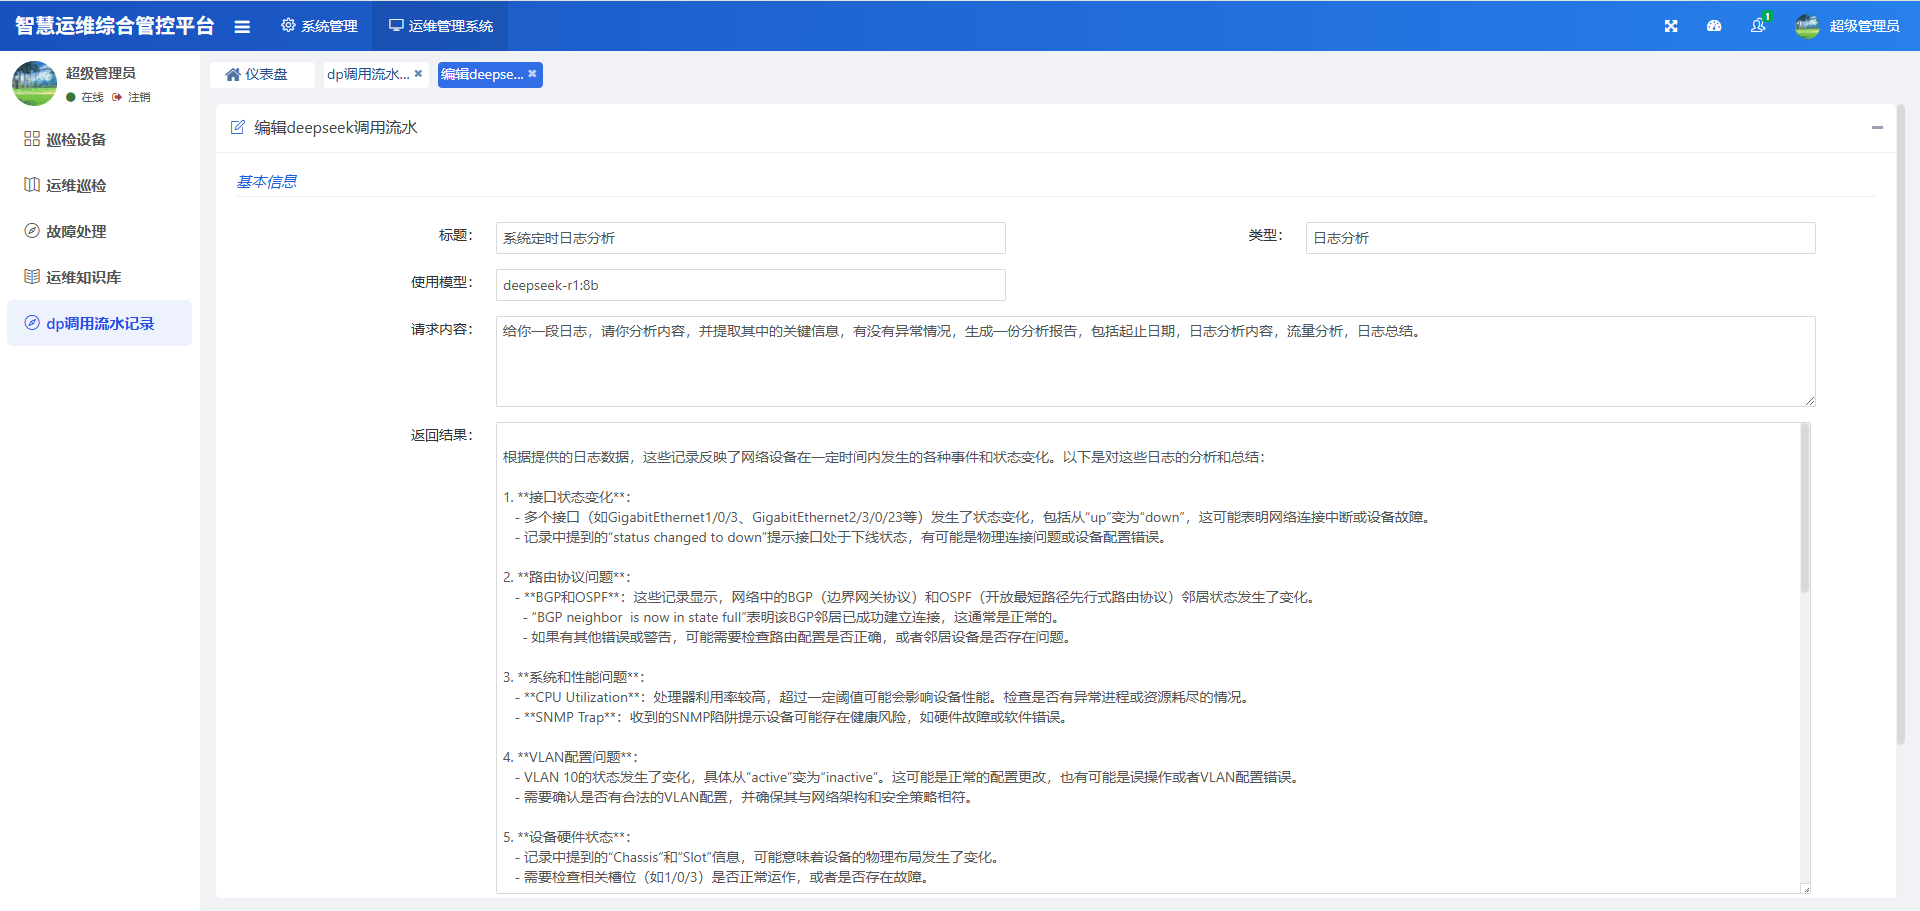Screen dimensions: 1920x911
Task: Open the 系统管理 menu
Action: tap(319, 26)
